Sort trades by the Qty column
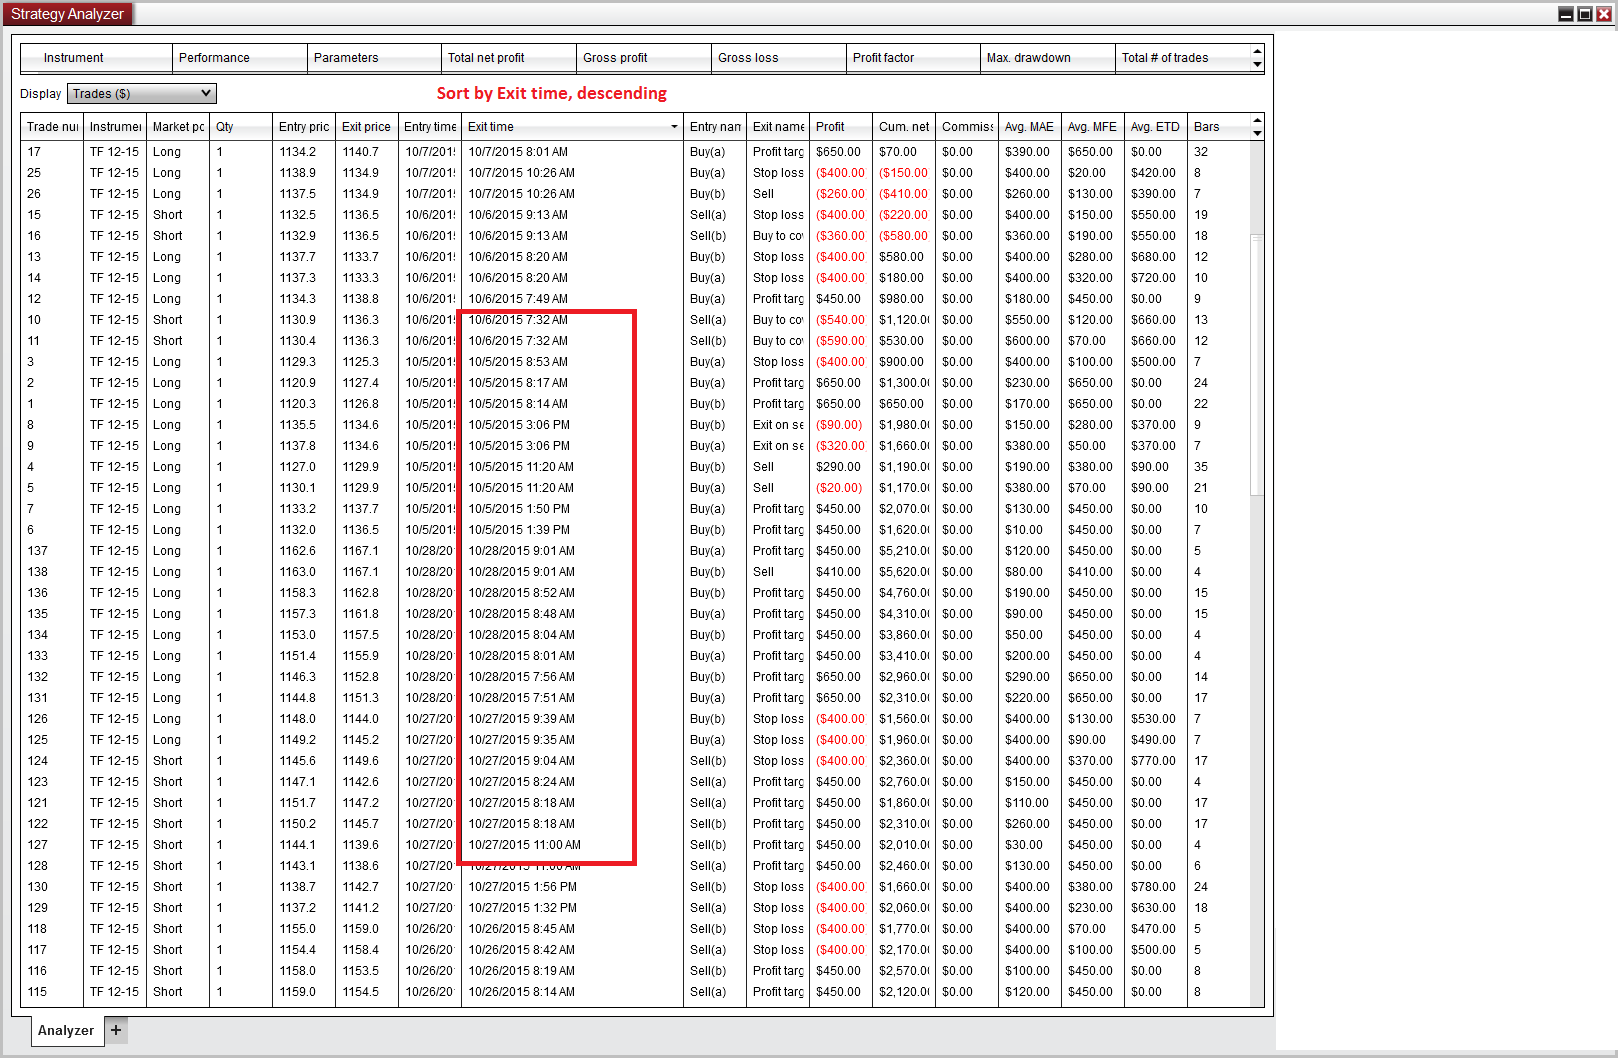This screenshot has width=1618, height=1058. [241, 127]
